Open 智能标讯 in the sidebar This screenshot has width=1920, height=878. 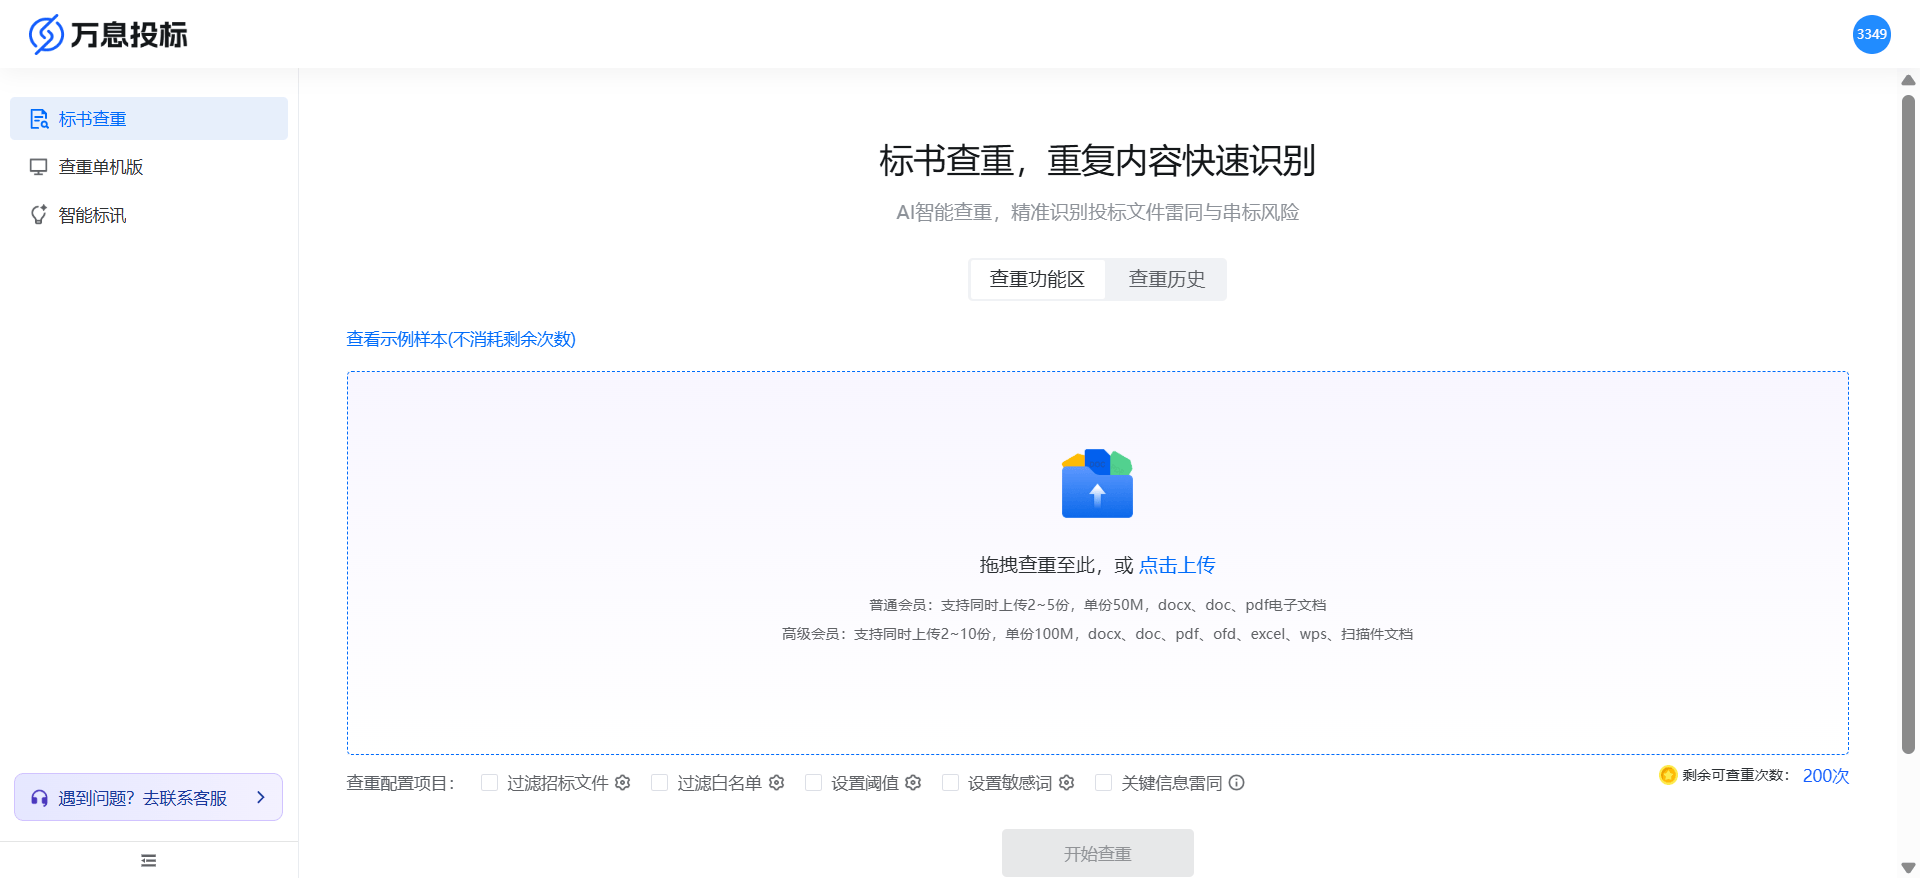tap(149, 215)
